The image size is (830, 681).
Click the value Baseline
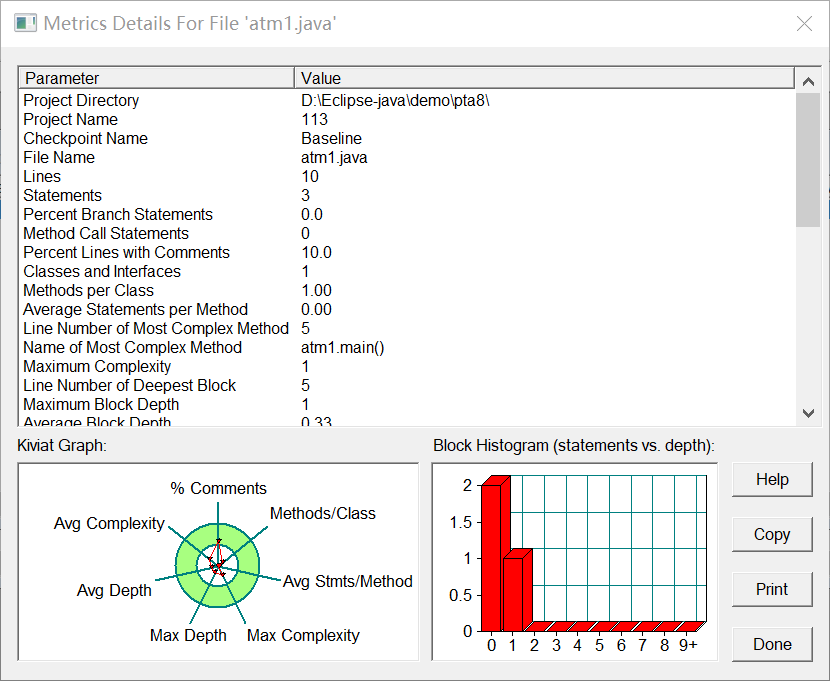(x=331, y=139)
